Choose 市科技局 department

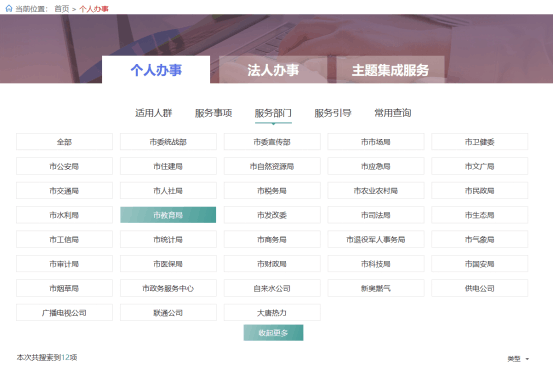coord(376,264)
